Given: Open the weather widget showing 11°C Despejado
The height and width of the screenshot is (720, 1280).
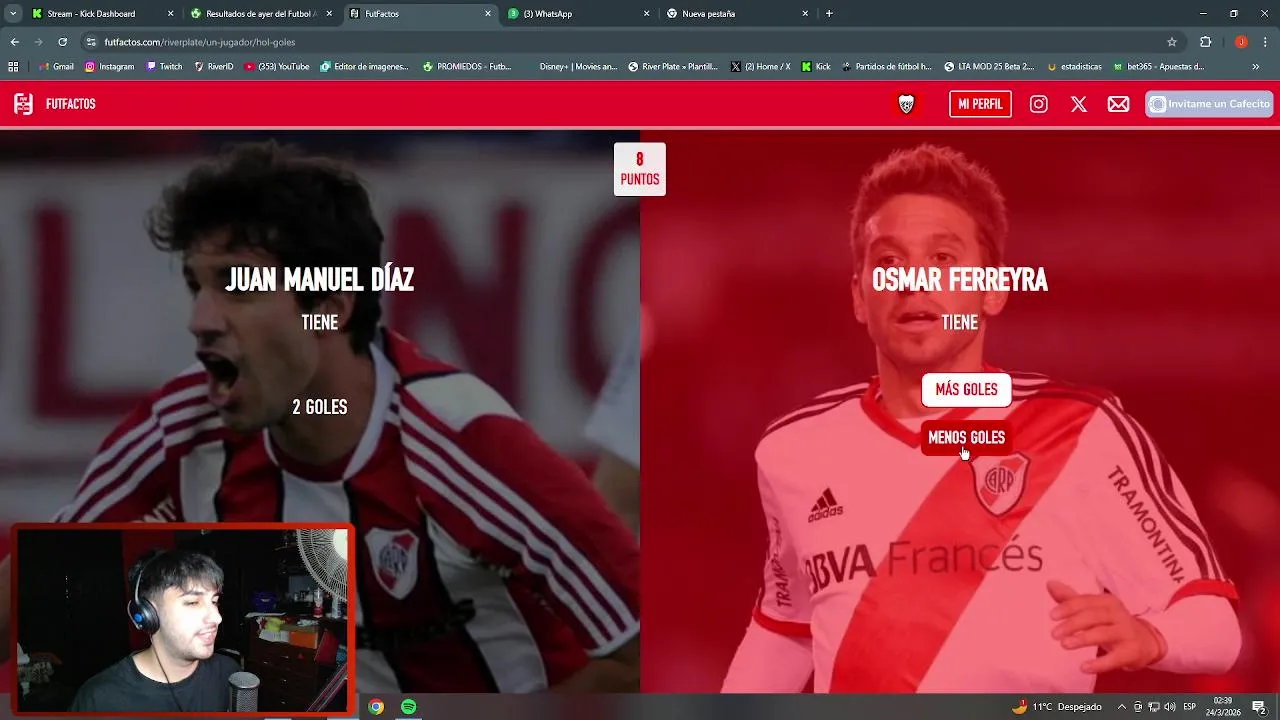Looking at the screenshot, I should point(1057,707).
